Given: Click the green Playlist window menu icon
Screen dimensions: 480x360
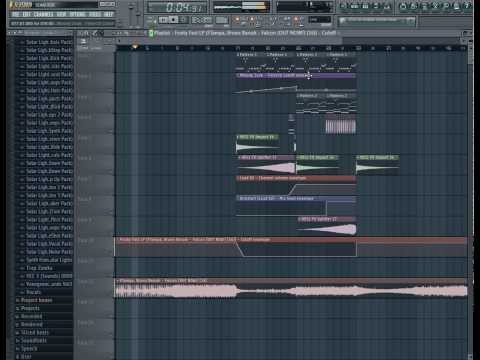Looking at the screenshot, I should [x=151, y=33].
